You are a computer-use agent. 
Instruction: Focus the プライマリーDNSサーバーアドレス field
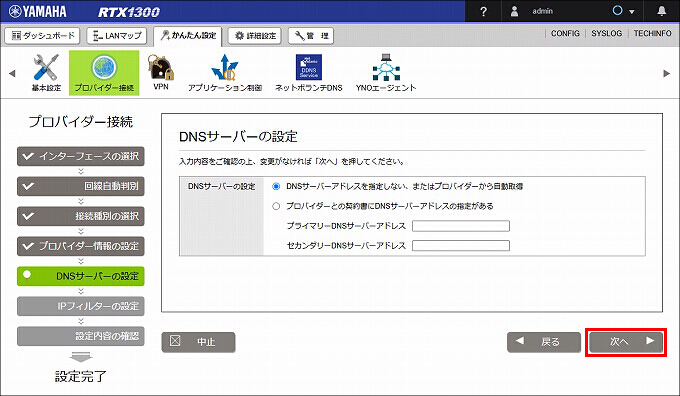tap(461, 226)
